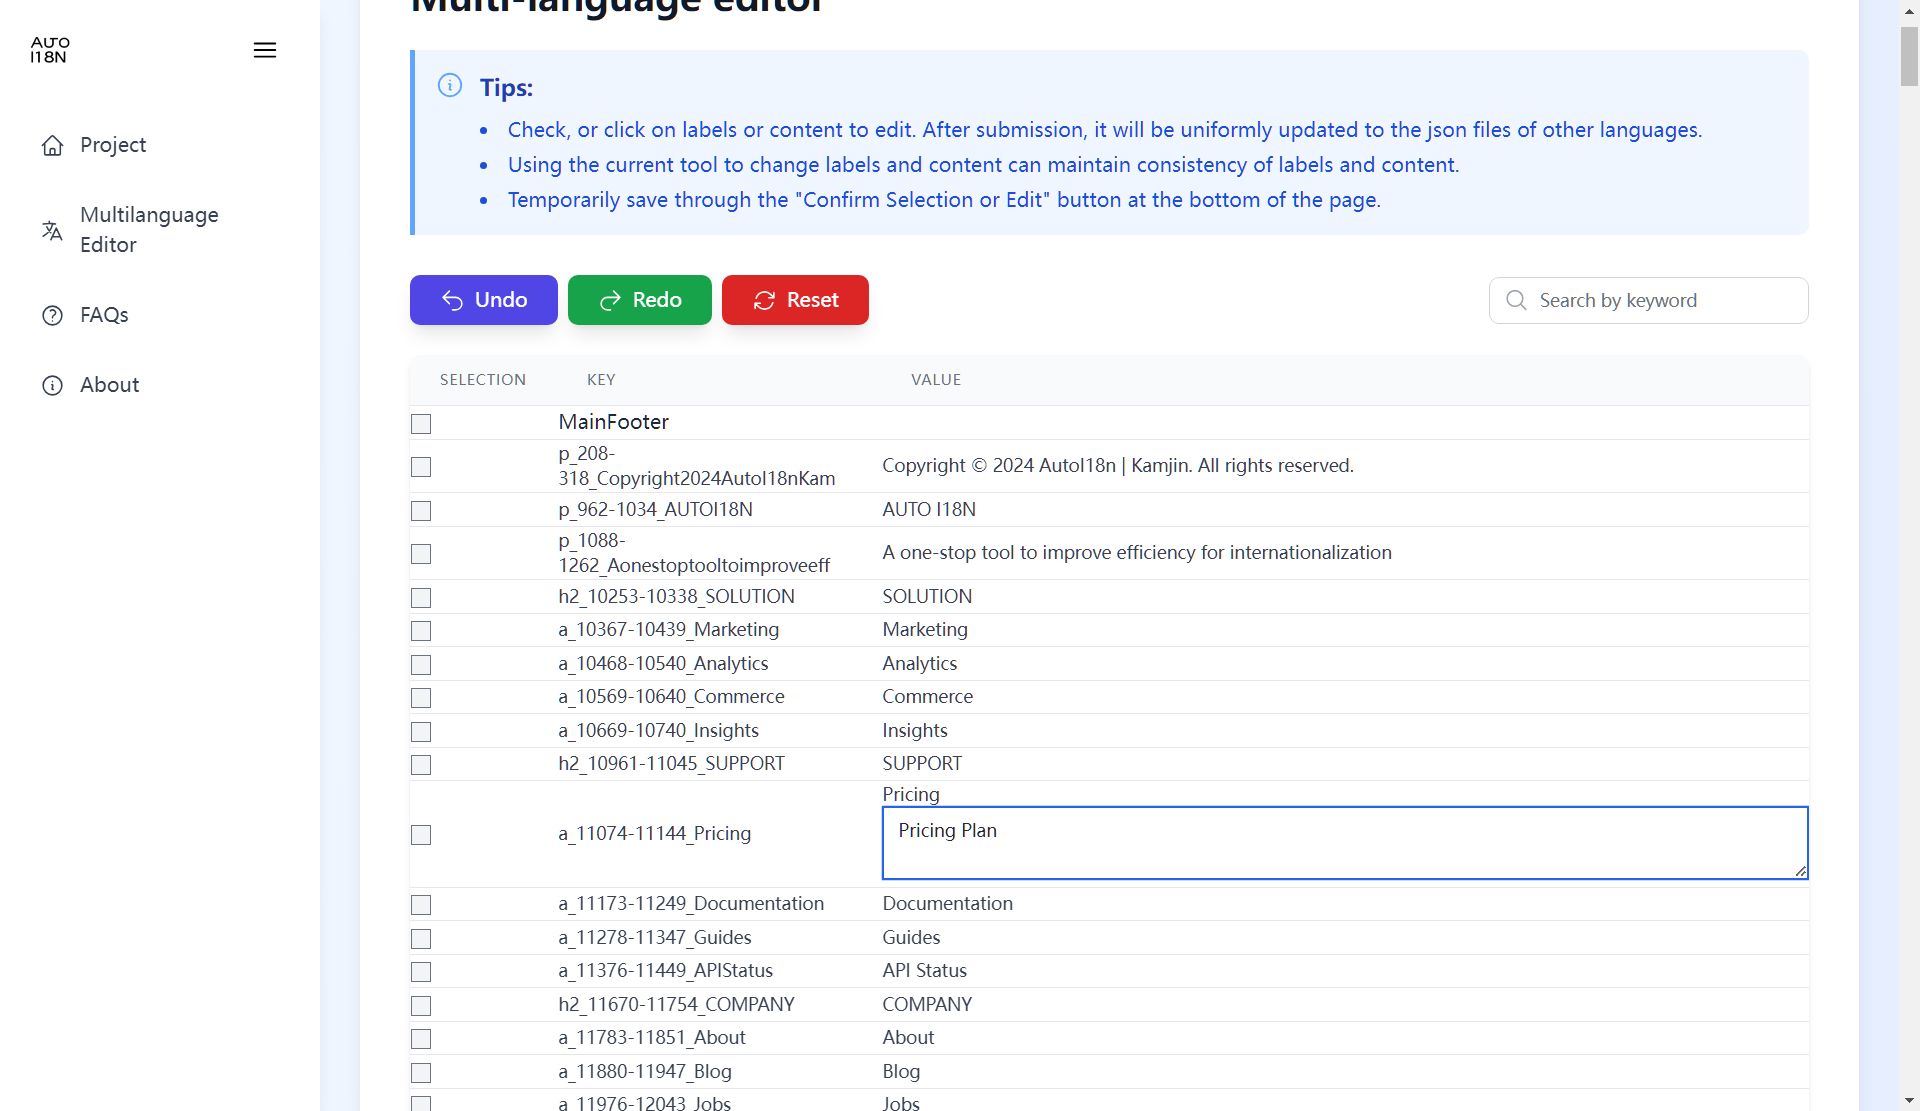Check the a_10367-10439_Marketing checkbox

coord(421,631)
